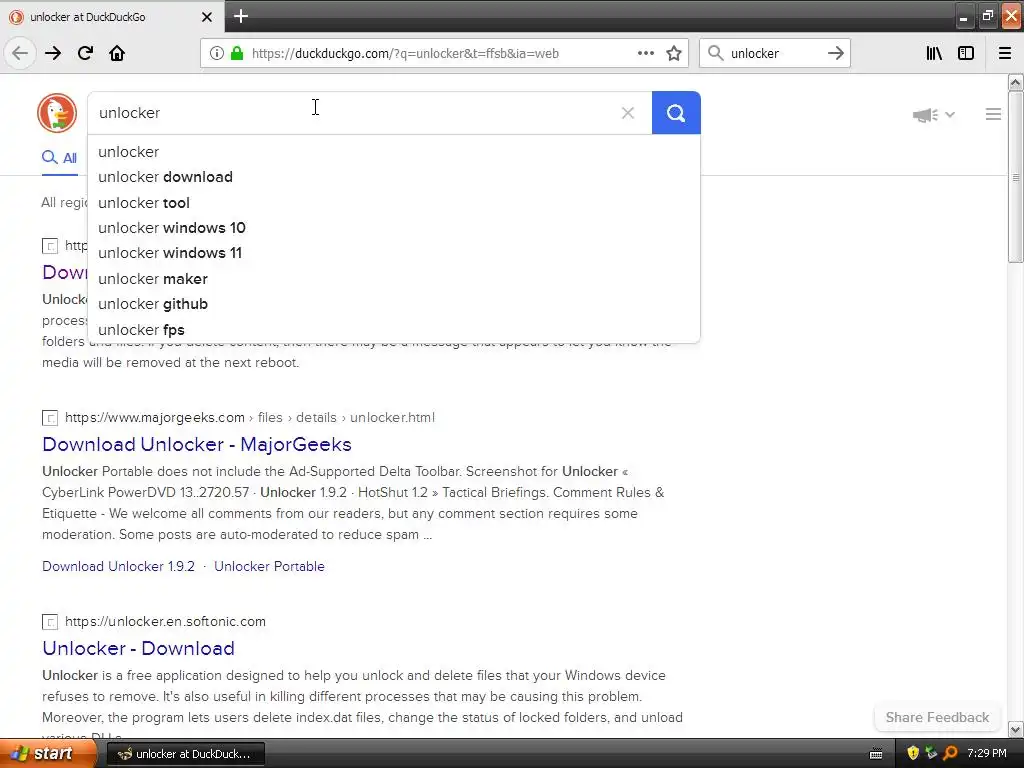The width and height of the screenshot is (1024, 768).
Task: Open Unlocker Portable sublink
Action: pyautogui.click(x=269, y=566)
